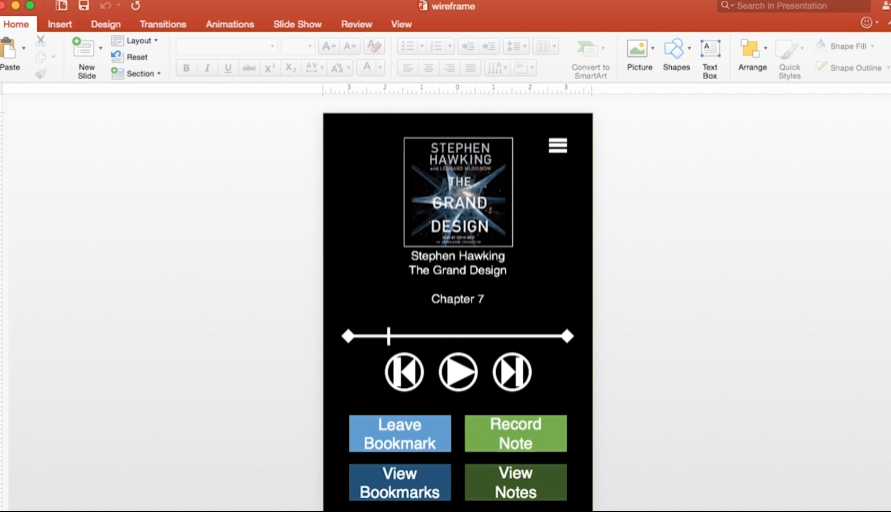
Task: Click the smiley feedback icon
Action: [x=867, y=23]
